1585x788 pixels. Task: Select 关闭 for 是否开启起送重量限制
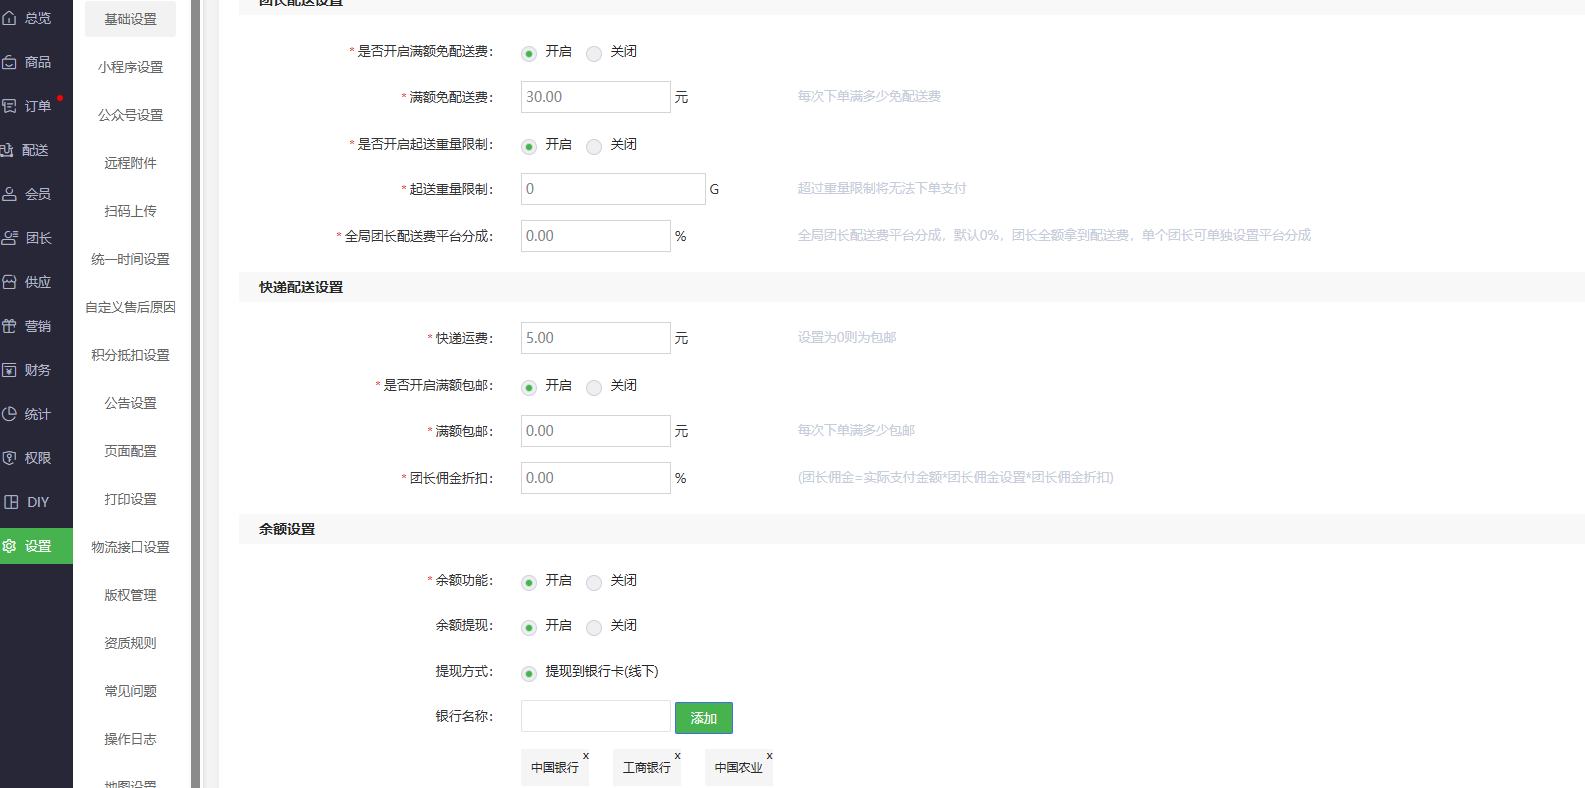(594, 146)
